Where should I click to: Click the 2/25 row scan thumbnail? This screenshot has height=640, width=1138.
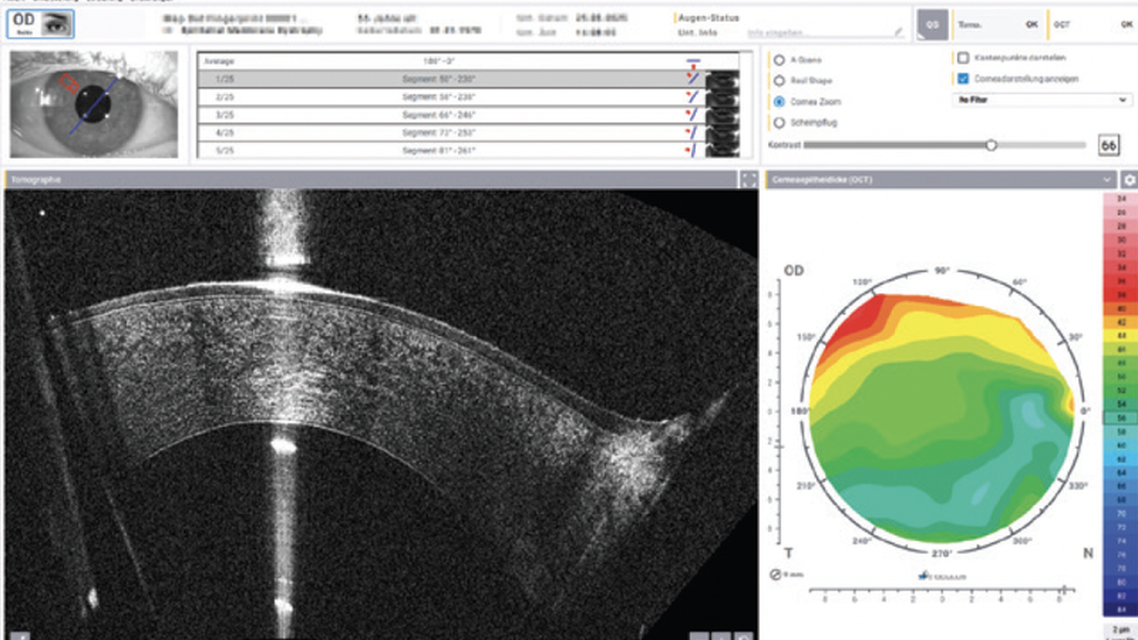tap(722, 97)
